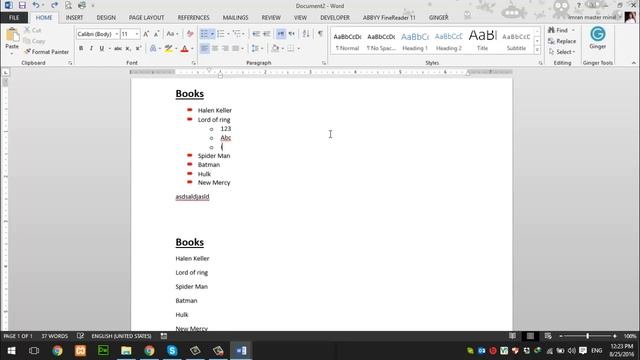Save the document with the floppy disk icon
Viewport: 640px width, 360px height.
[x=22, y=5]
